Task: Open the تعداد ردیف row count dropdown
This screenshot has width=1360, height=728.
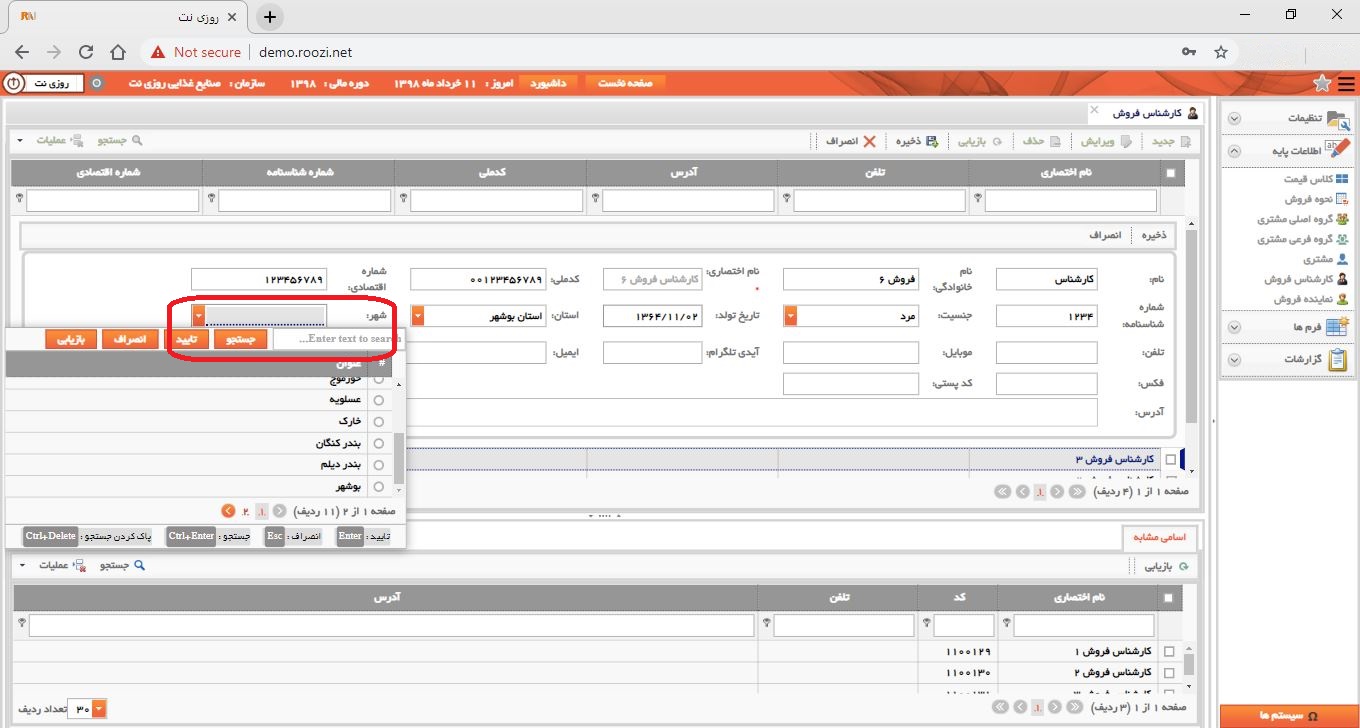Action: point(98,709)
